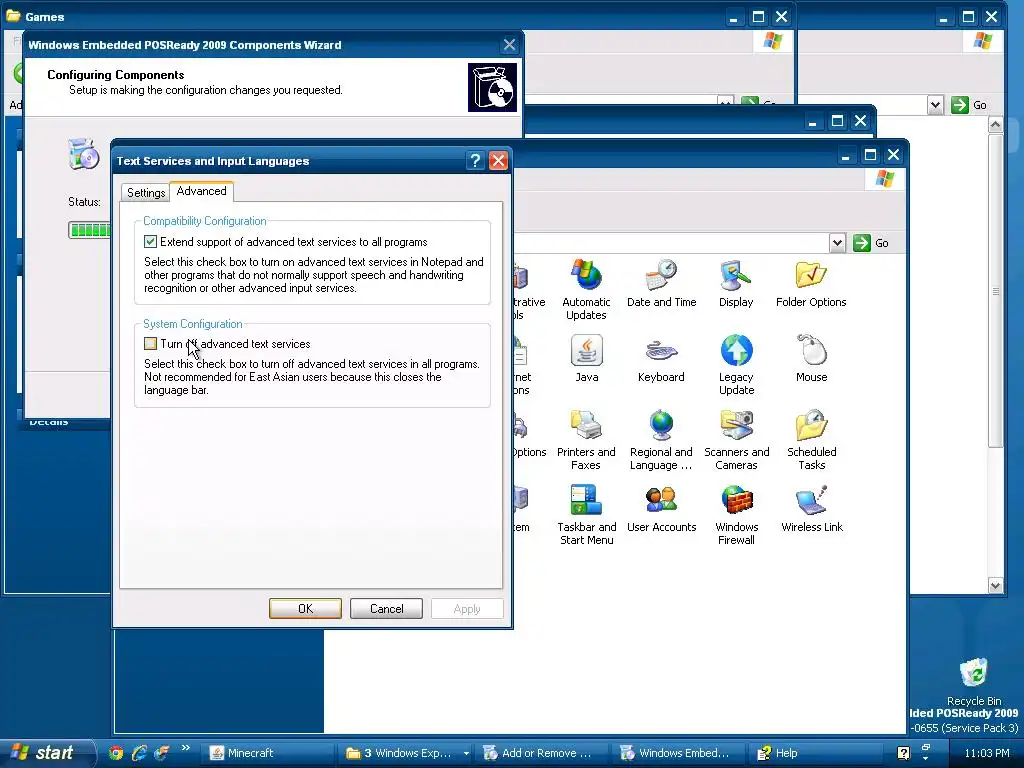
Task: Click the 11:03 PM taskbar clock
Action: pyautogui.click(x=986, y=753)
